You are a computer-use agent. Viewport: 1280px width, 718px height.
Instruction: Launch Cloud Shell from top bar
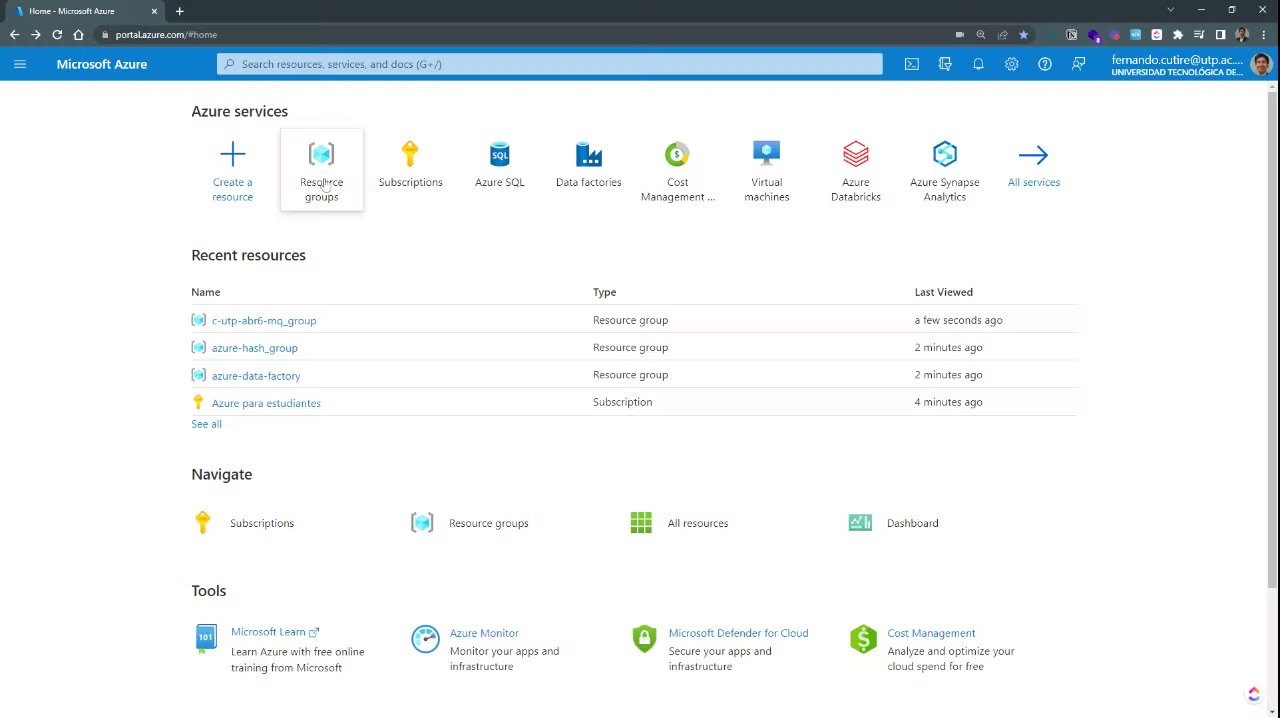pos(911,64)
